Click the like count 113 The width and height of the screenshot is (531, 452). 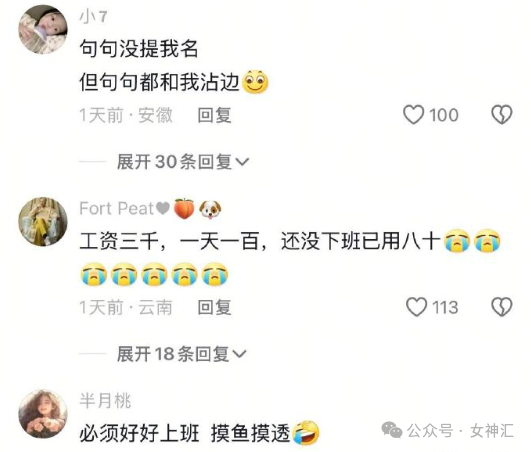tap(445, 307)
